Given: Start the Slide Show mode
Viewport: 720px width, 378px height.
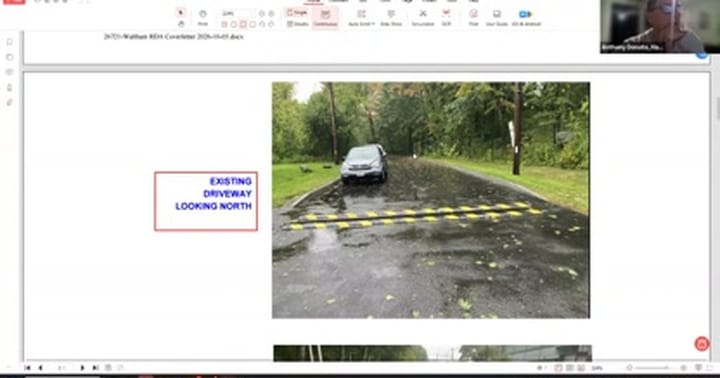Looking at the screenshot, I should coord(391,18).
